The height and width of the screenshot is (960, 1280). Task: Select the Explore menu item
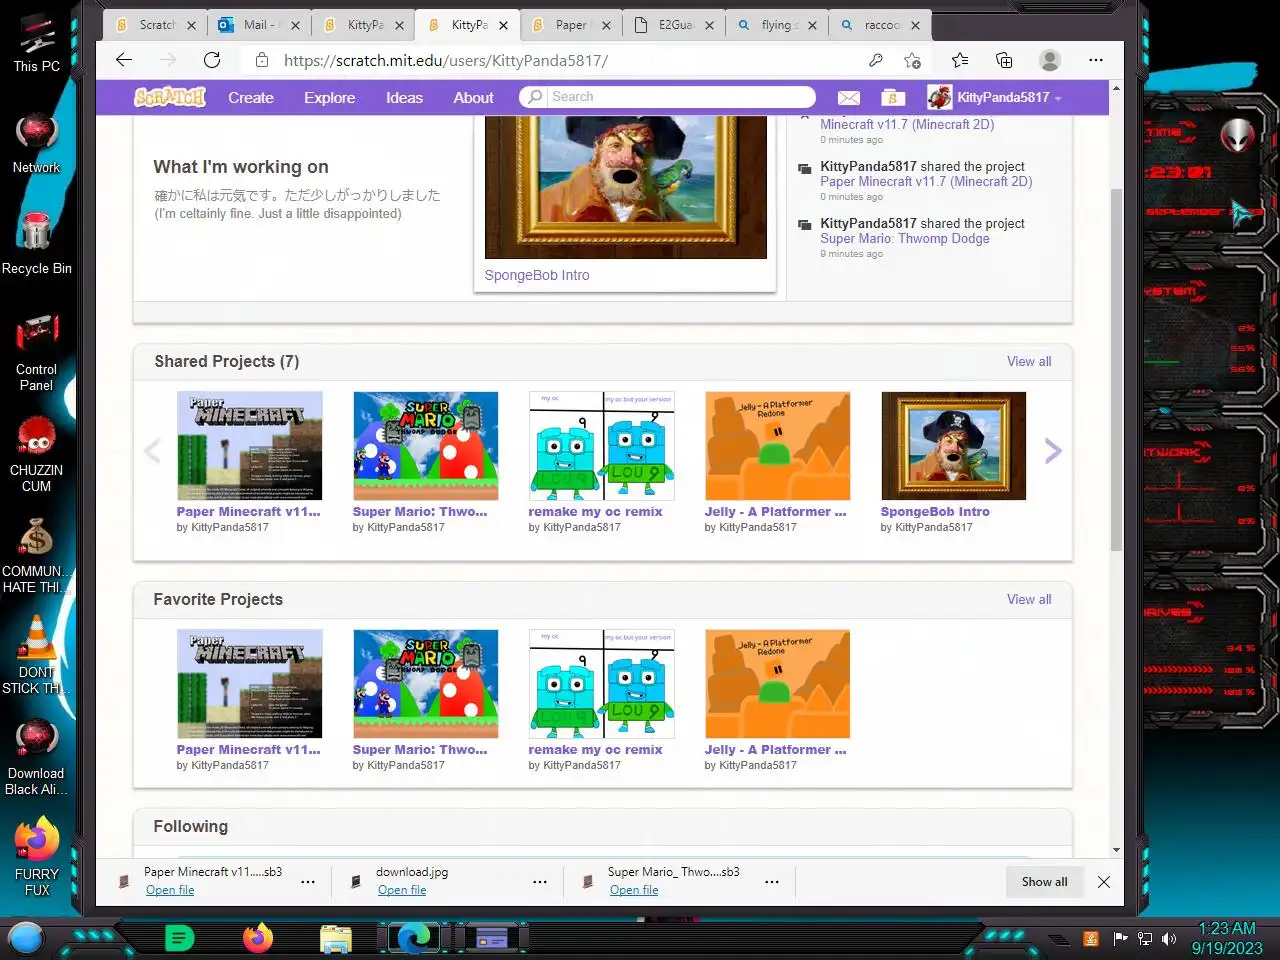(x=330, y=98)
